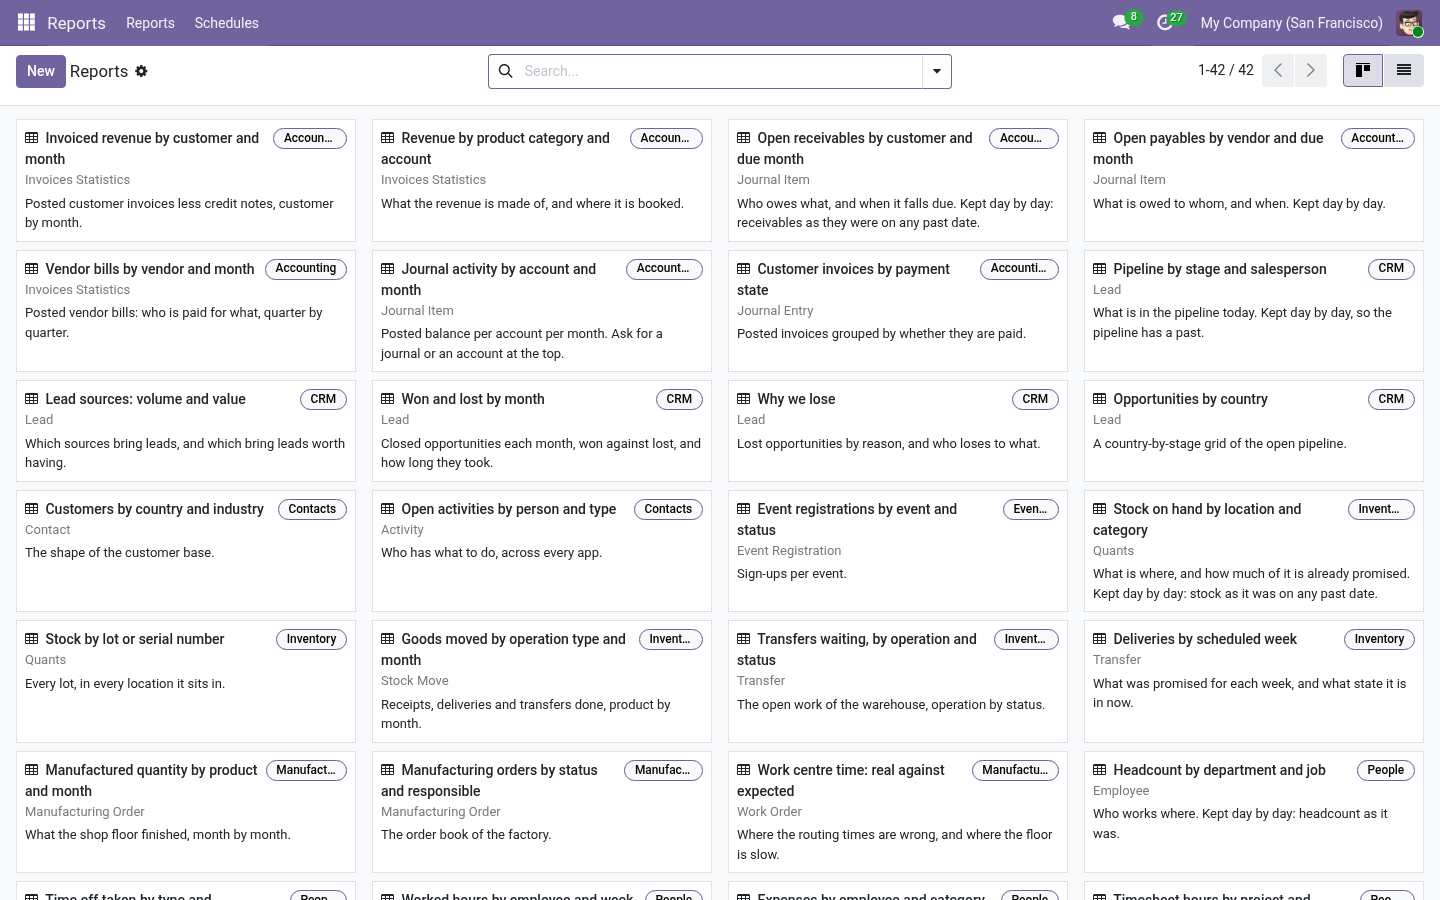The height and width of the screenshot is (900, 1440).
Task: Open the apps grid menu
Action: (27, 22)
